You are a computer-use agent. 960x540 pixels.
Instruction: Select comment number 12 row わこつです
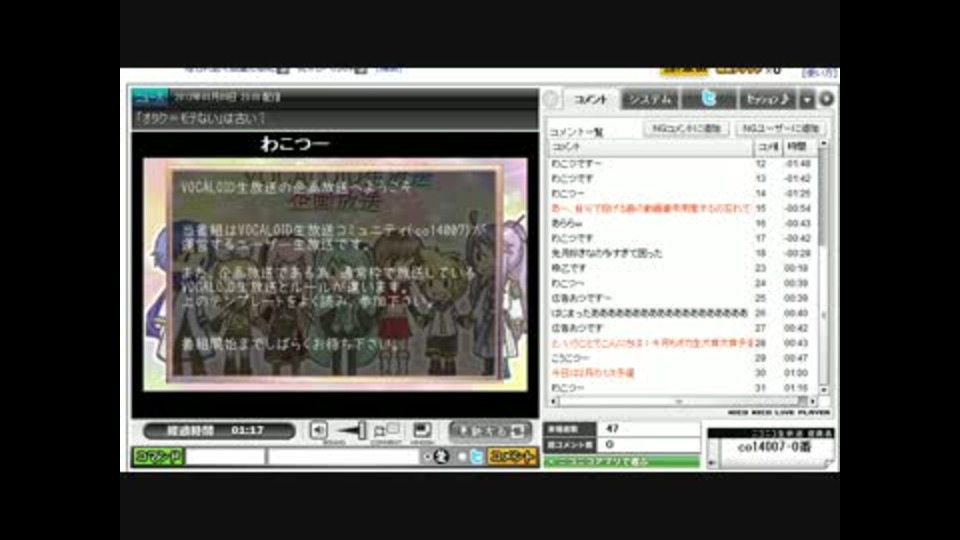pos(682,163)
